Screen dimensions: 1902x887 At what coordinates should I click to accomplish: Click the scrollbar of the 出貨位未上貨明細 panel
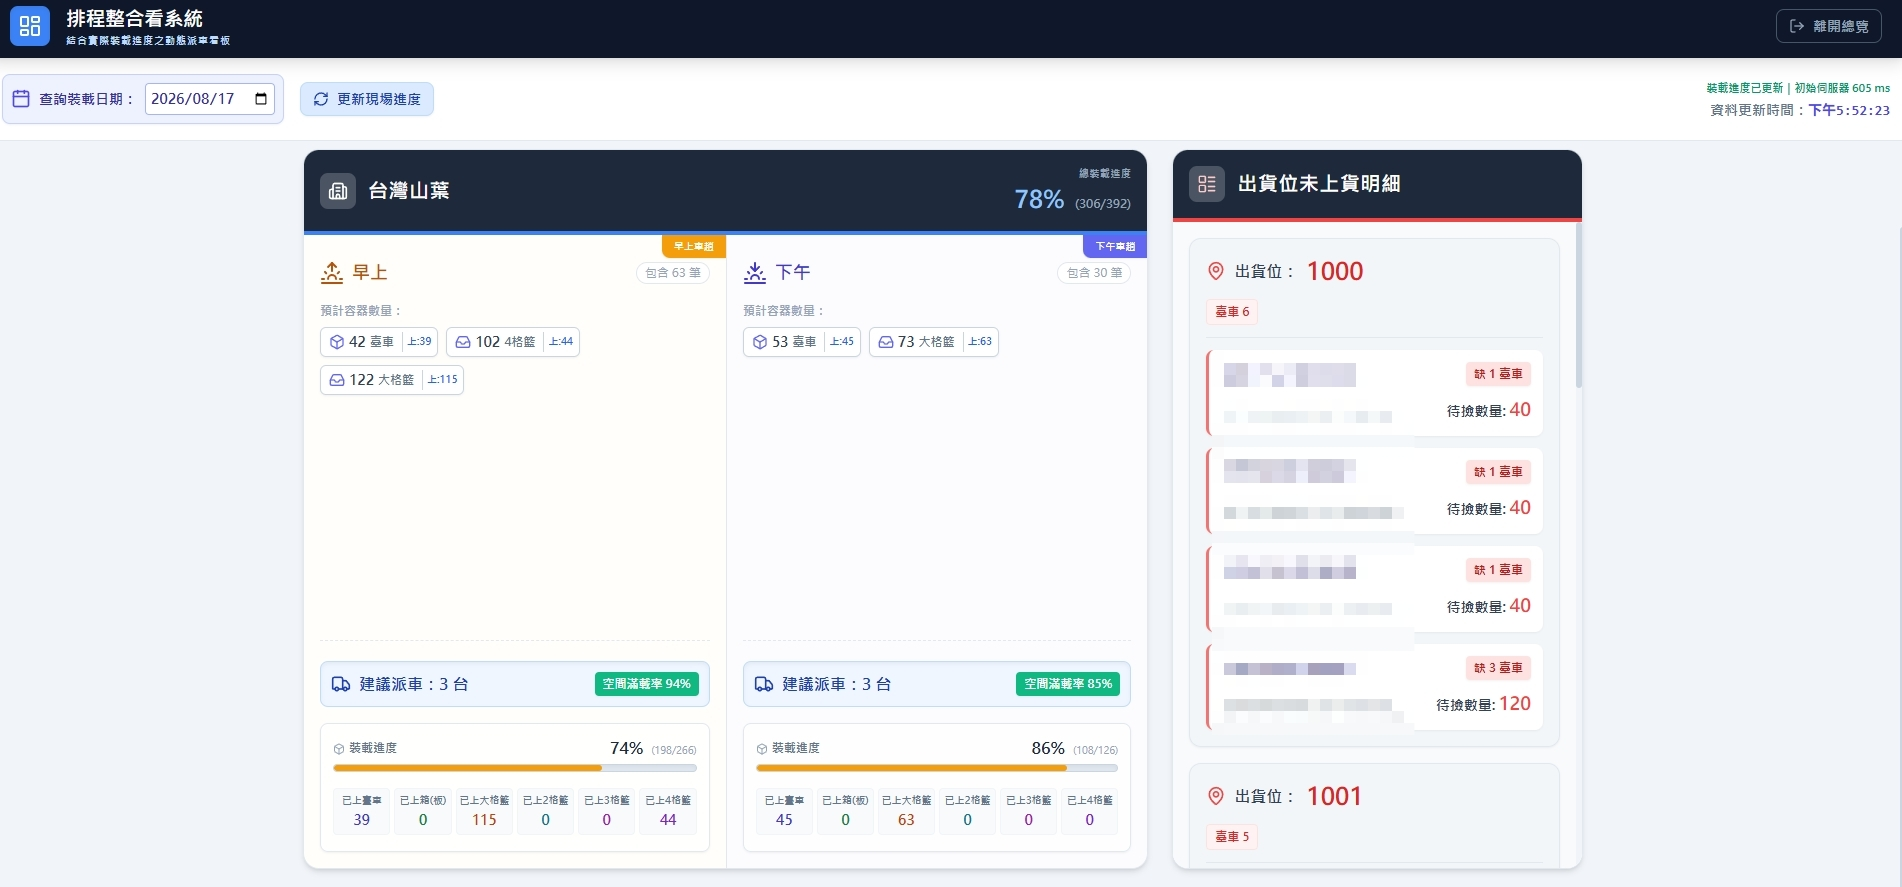(x=1579, y=305)
